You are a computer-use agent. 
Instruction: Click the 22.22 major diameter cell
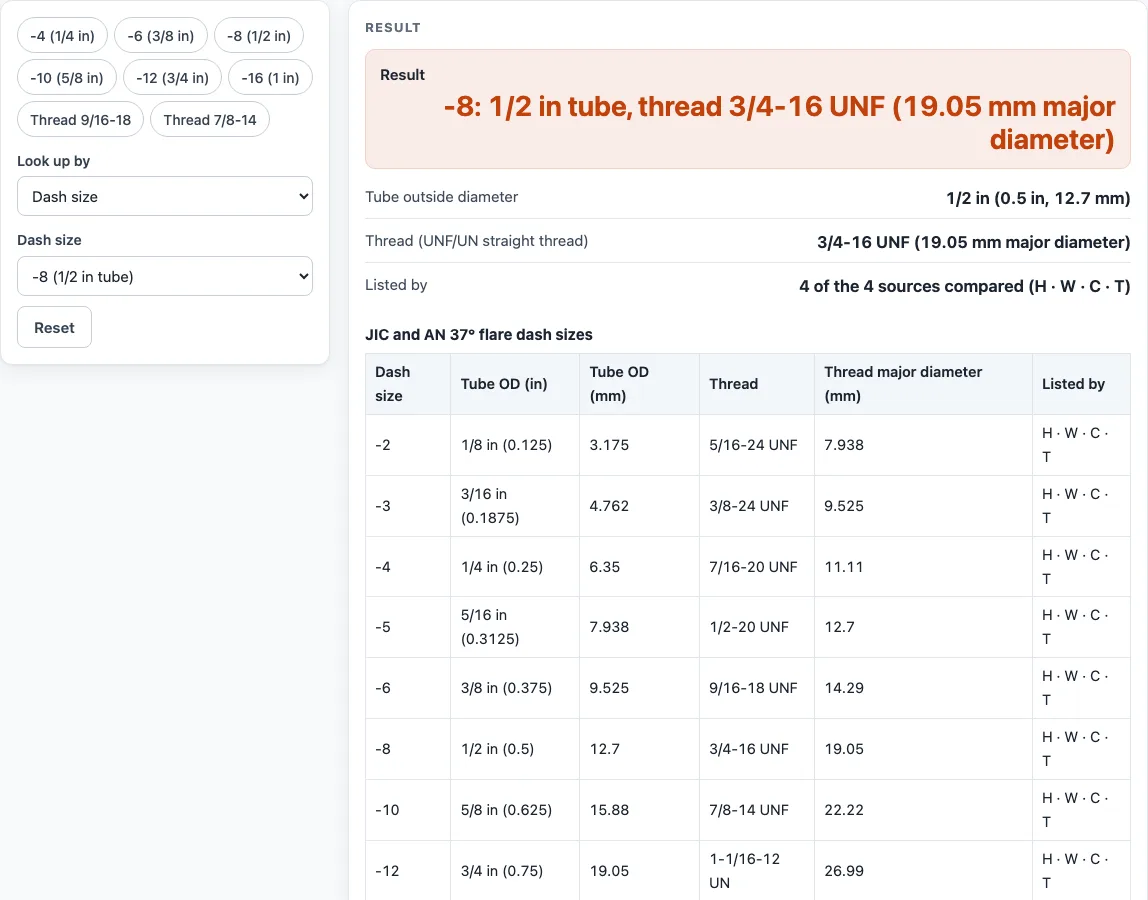click(922, 810)
